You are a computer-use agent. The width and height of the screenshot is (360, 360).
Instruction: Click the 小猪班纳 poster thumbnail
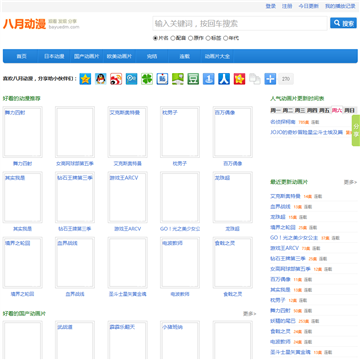click(x=180, y=339)
